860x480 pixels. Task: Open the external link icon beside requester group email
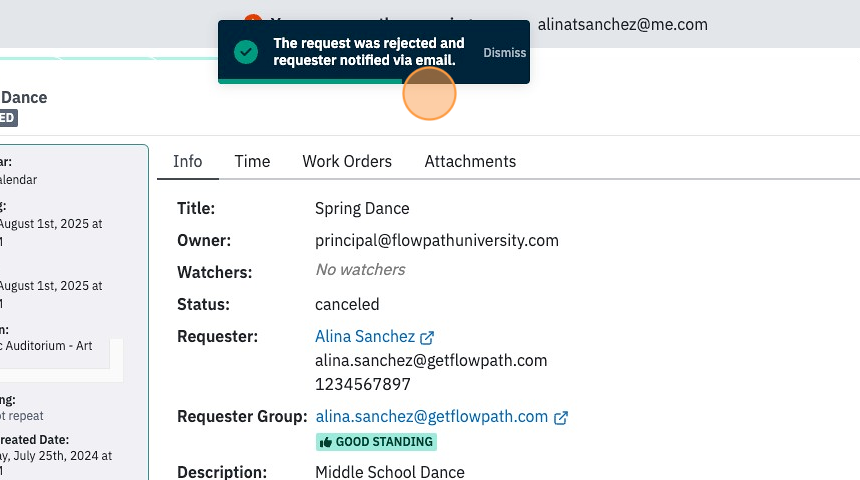click(x=561, y=417)
